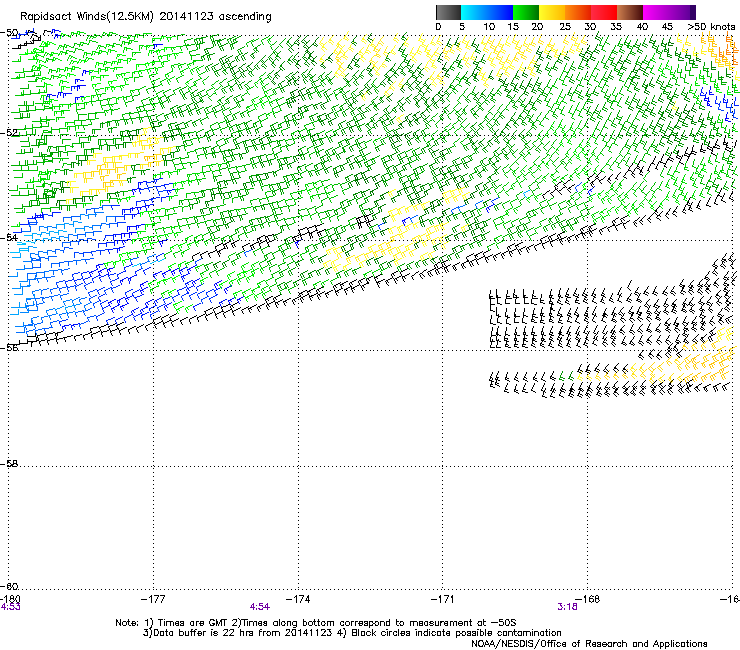Click the 'Times are GMT' note line
This screenshot has width=740, height=650.
(x=316, y=623)
